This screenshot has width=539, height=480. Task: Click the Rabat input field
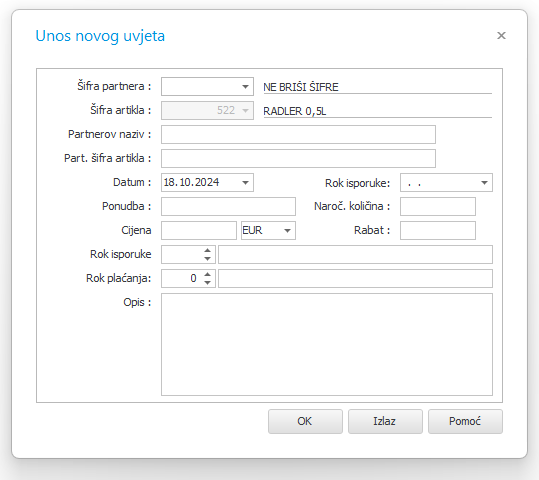pos(438,230)
